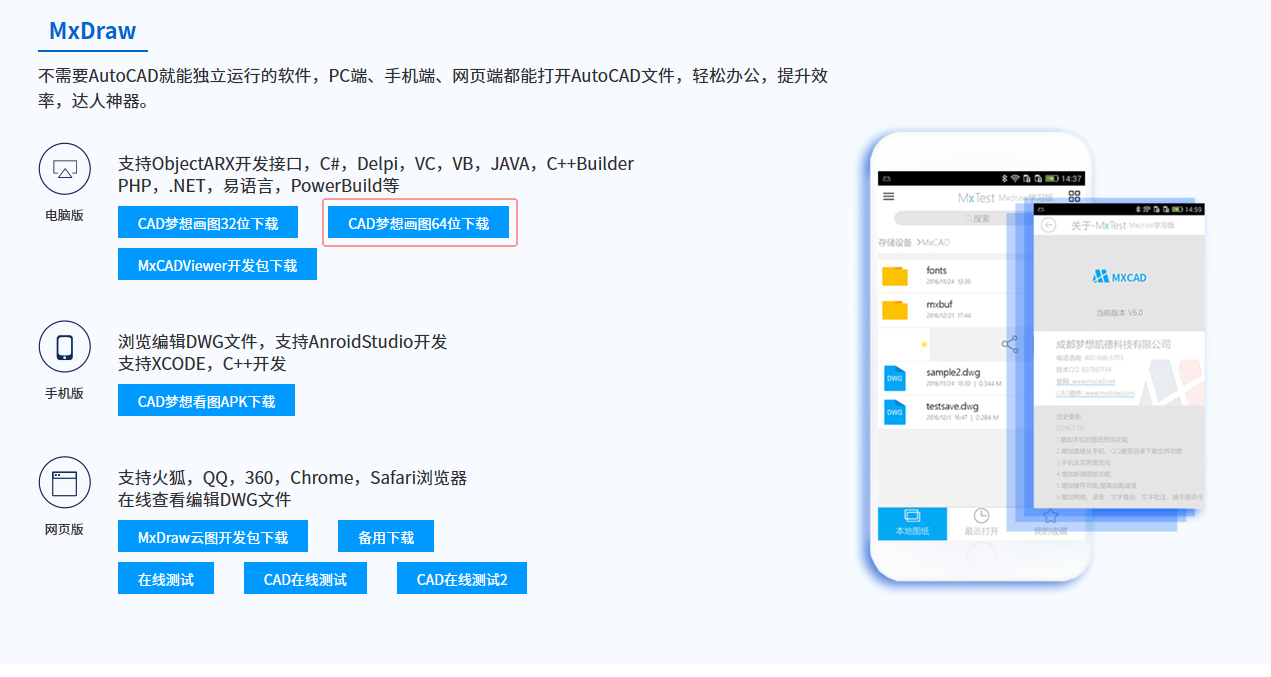Open the mxbuf folder icon
Viewport: 1271px width, 677px height.
coord(895,309)
